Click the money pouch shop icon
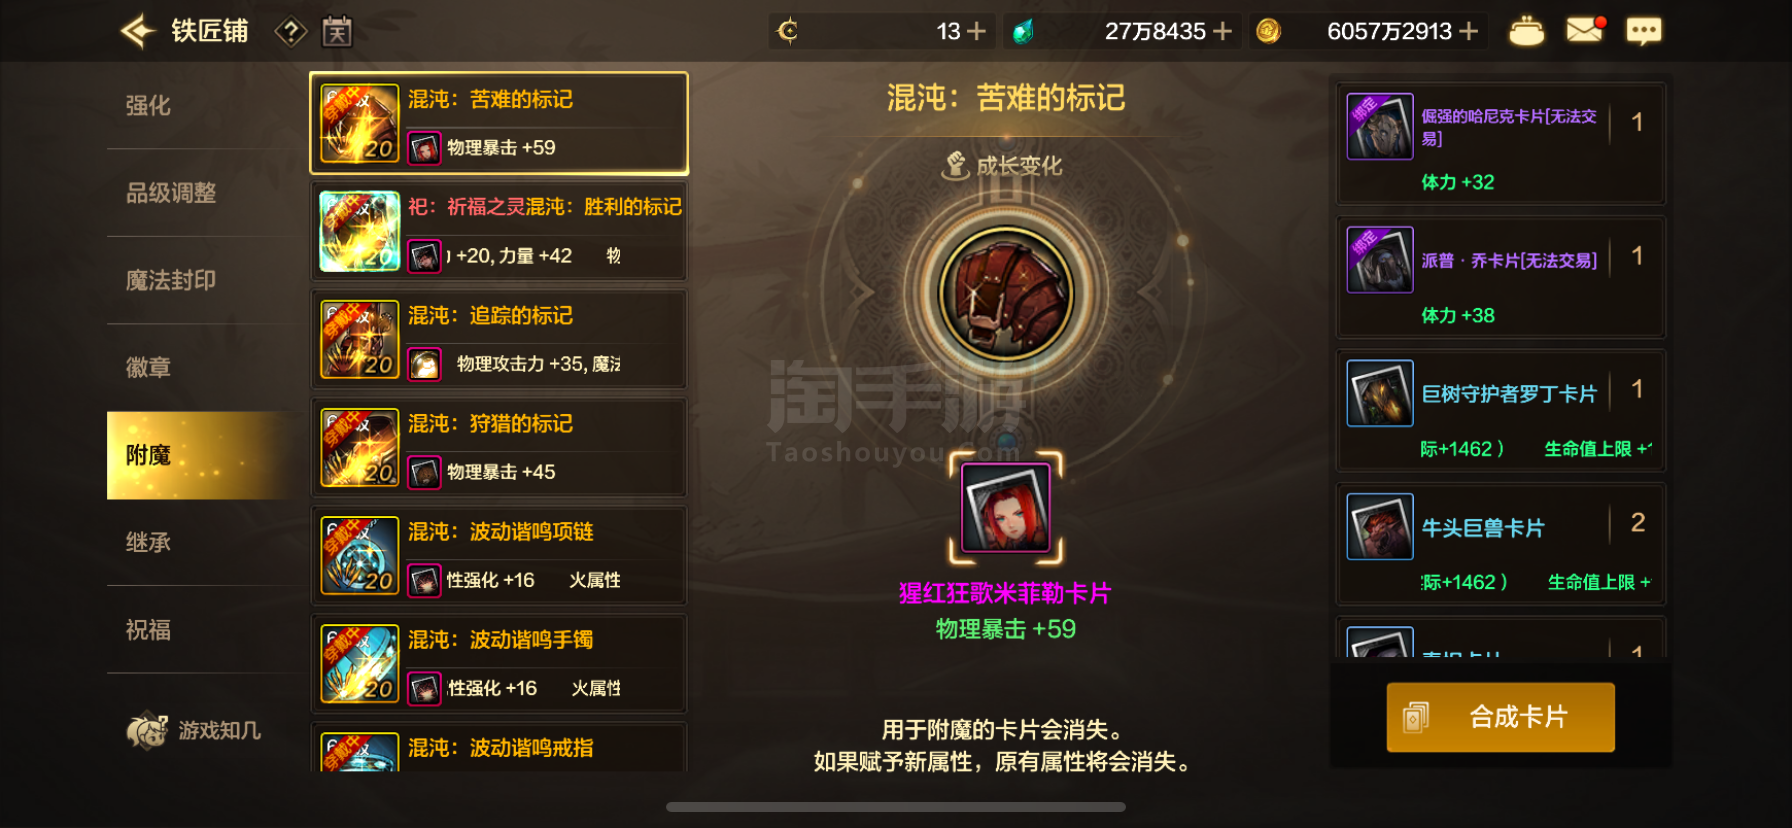 1526,31
